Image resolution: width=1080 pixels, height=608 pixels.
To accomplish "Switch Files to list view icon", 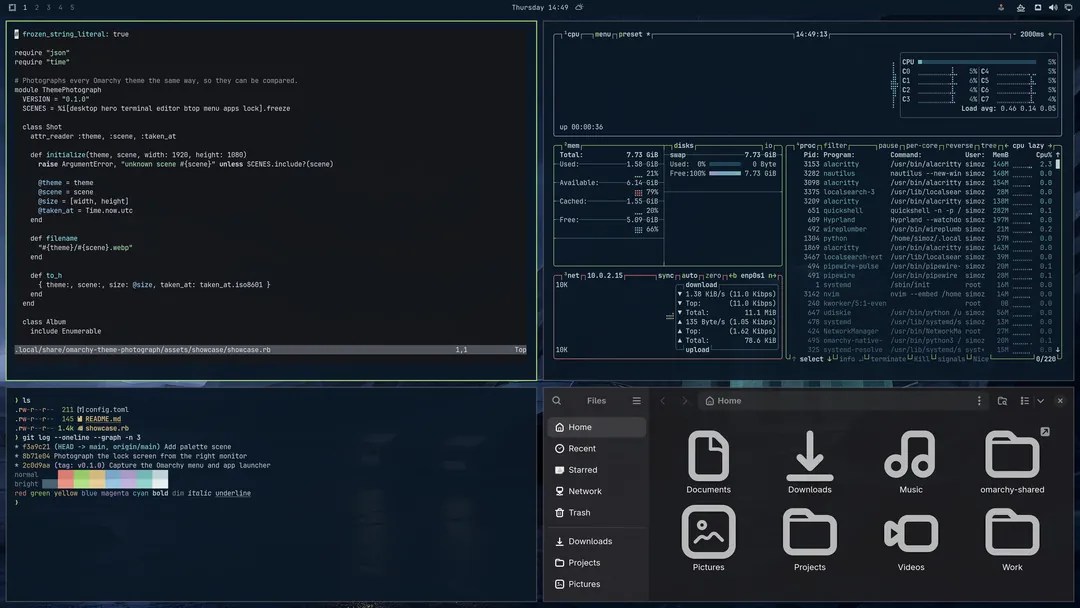I will coord(1025,401).
